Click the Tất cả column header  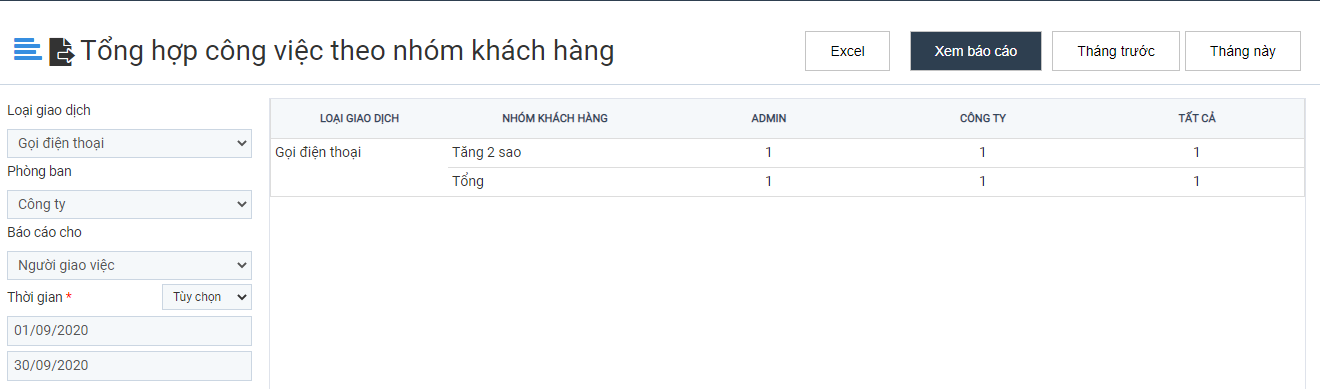click(x=1197, y=118)
